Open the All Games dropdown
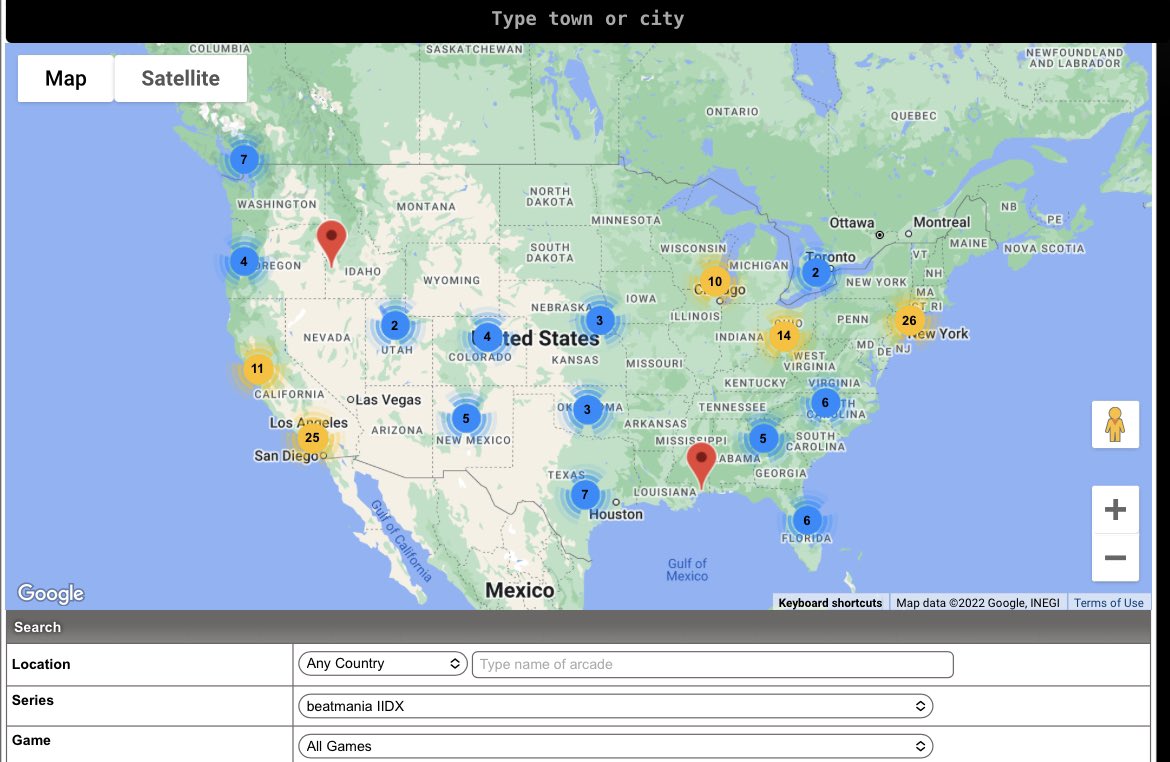The image size is (1170, 762). [x=615, y=746]
